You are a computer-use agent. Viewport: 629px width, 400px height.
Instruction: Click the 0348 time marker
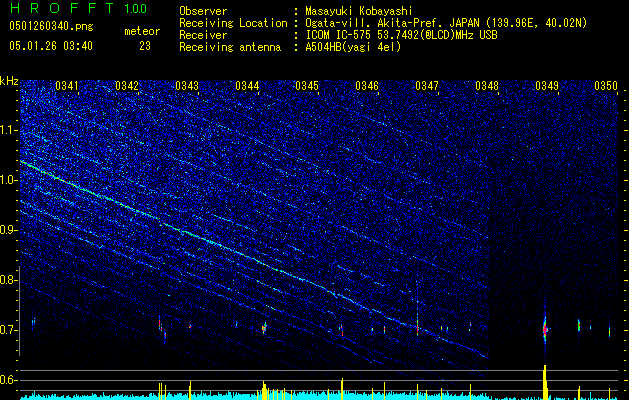tap(487, 86)
